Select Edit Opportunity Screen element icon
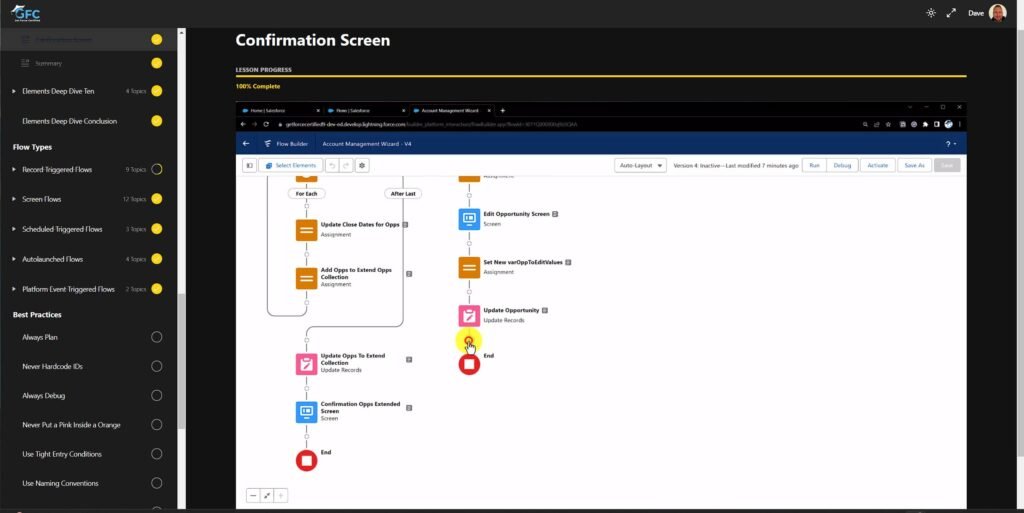The height and width of the screenshot is (513, 1024). 469,219
